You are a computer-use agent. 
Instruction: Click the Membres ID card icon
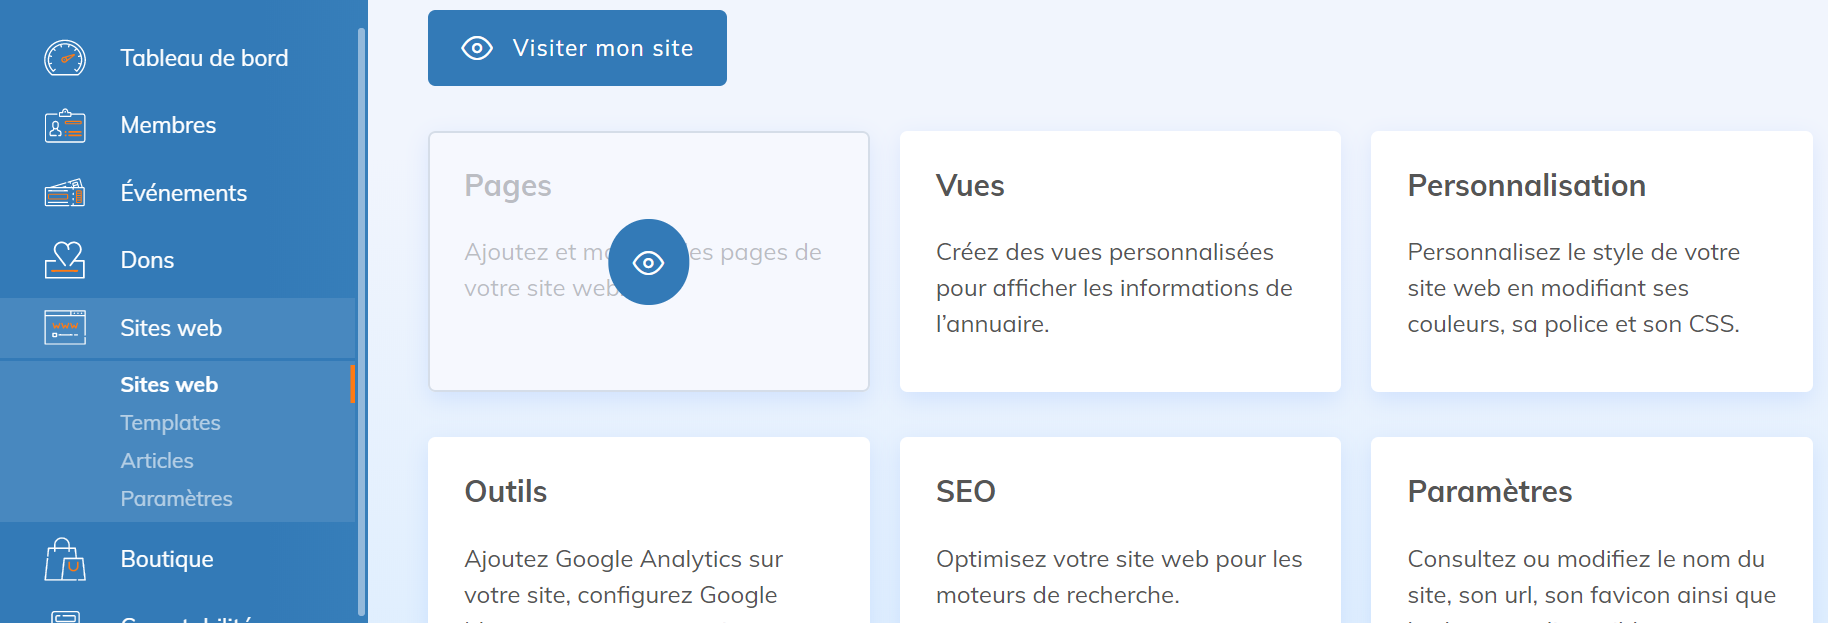pyautogui.click(x=65, y=126)
